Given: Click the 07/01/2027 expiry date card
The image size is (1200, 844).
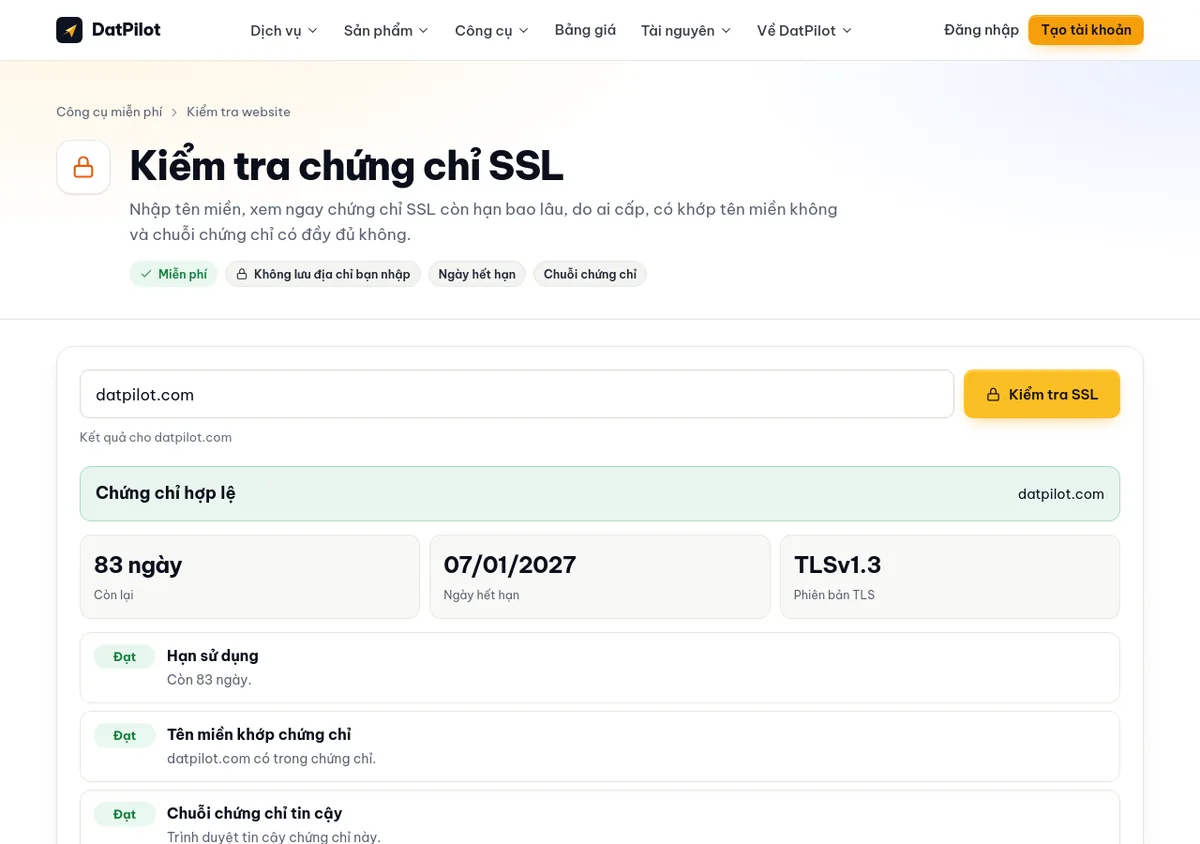Looking at the screenshot, I should [600, 577].
